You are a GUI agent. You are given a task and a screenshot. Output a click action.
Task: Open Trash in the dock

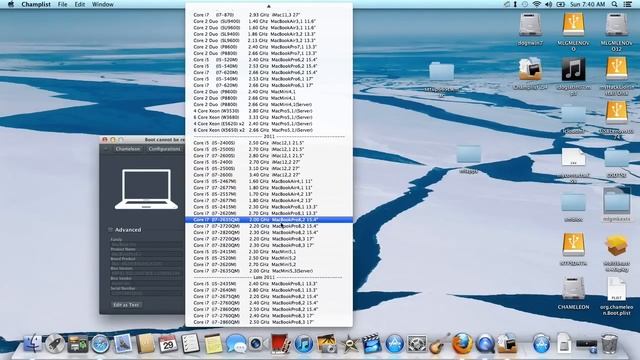coord(609,343)
